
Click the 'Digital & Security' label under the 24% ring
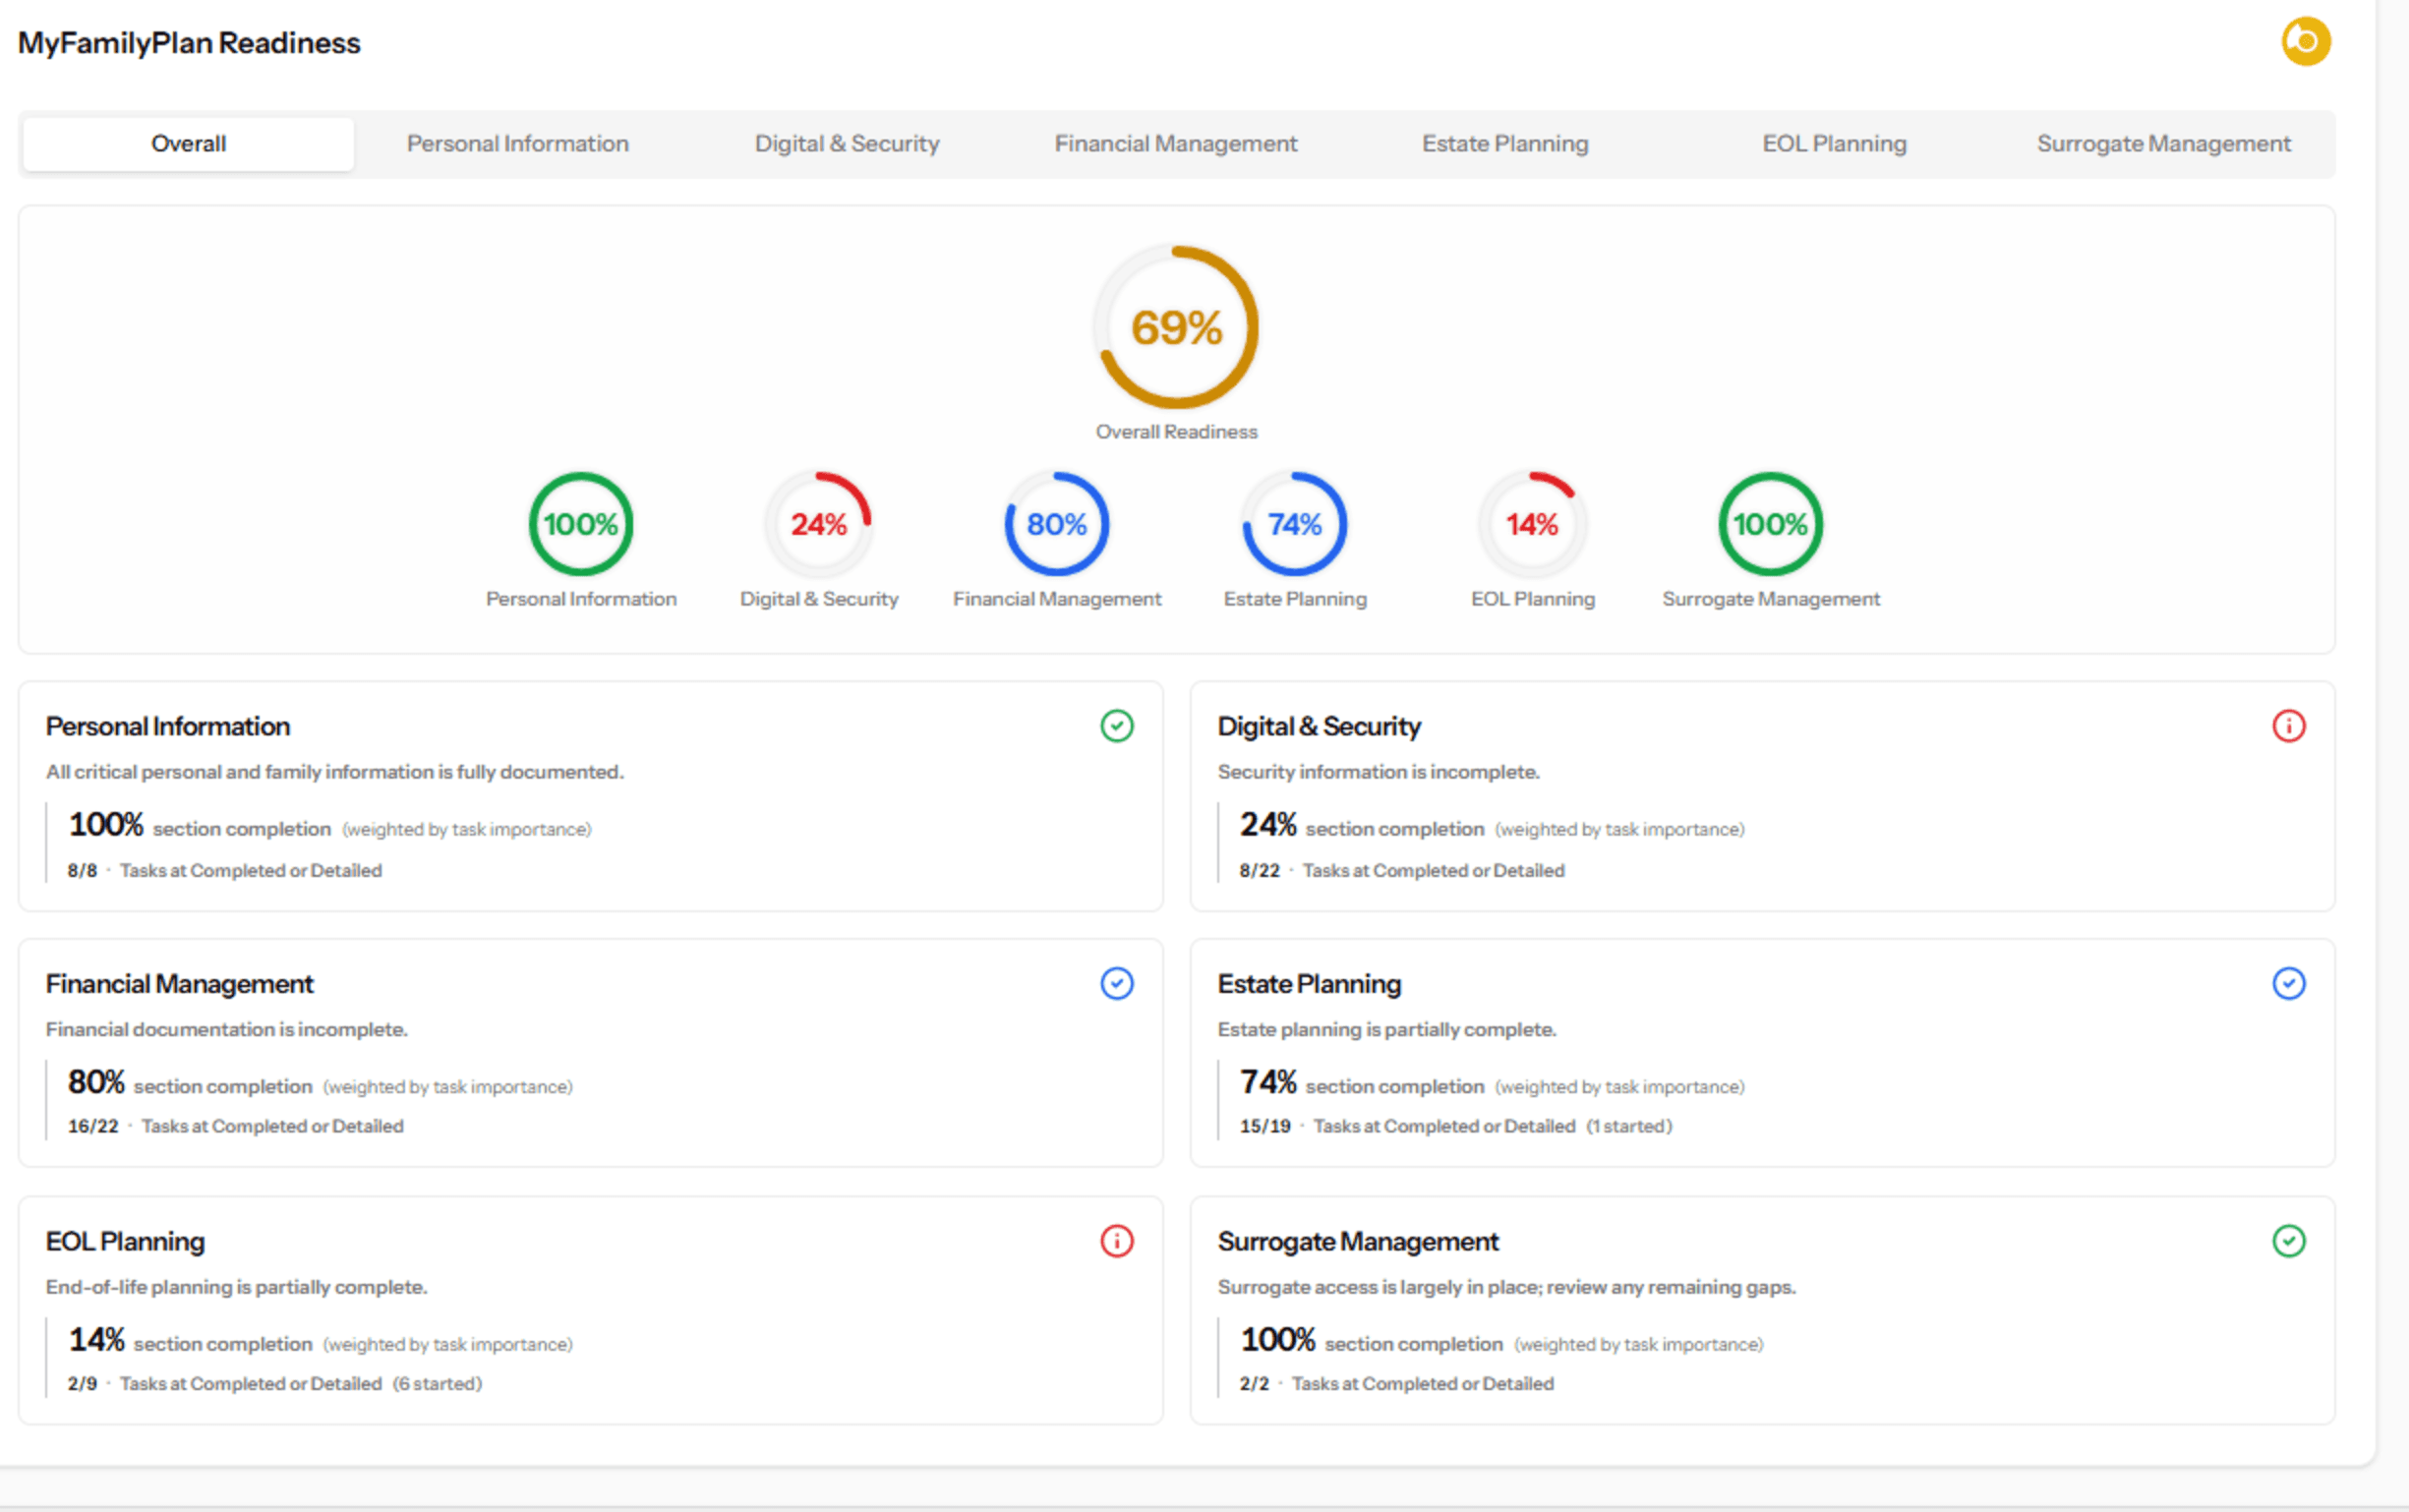click(x=819, y=599)
